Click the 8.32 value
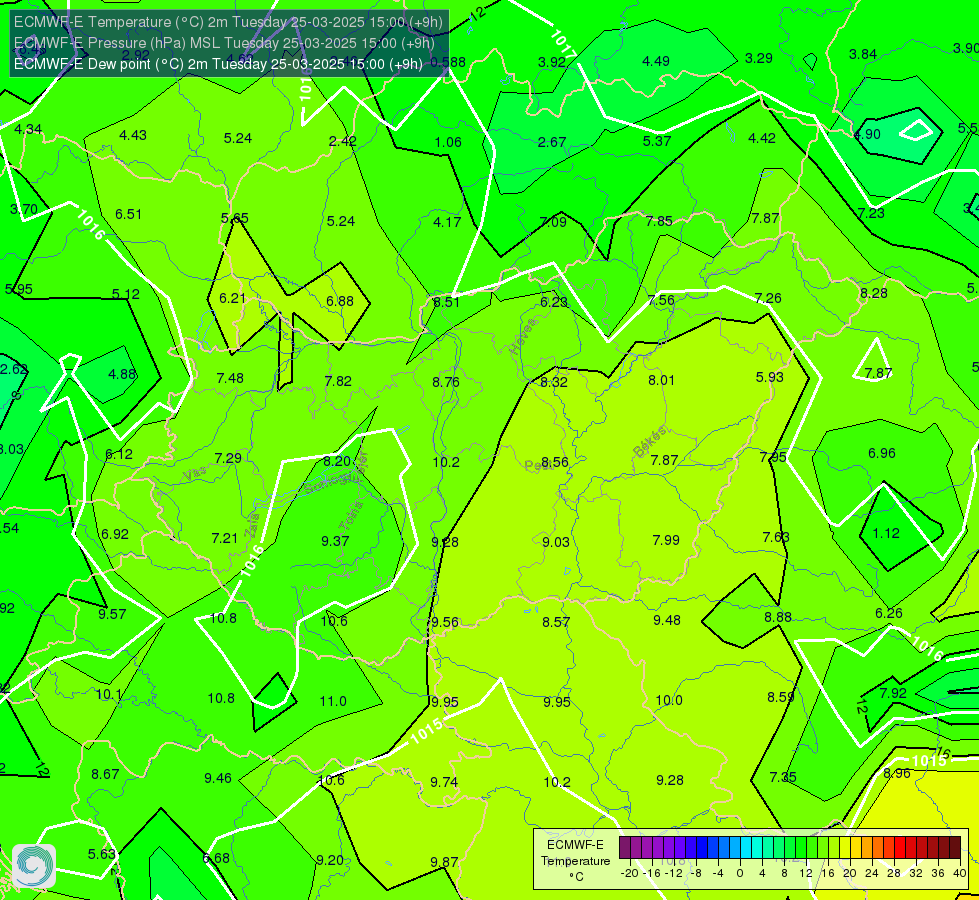 pos(554,382)
